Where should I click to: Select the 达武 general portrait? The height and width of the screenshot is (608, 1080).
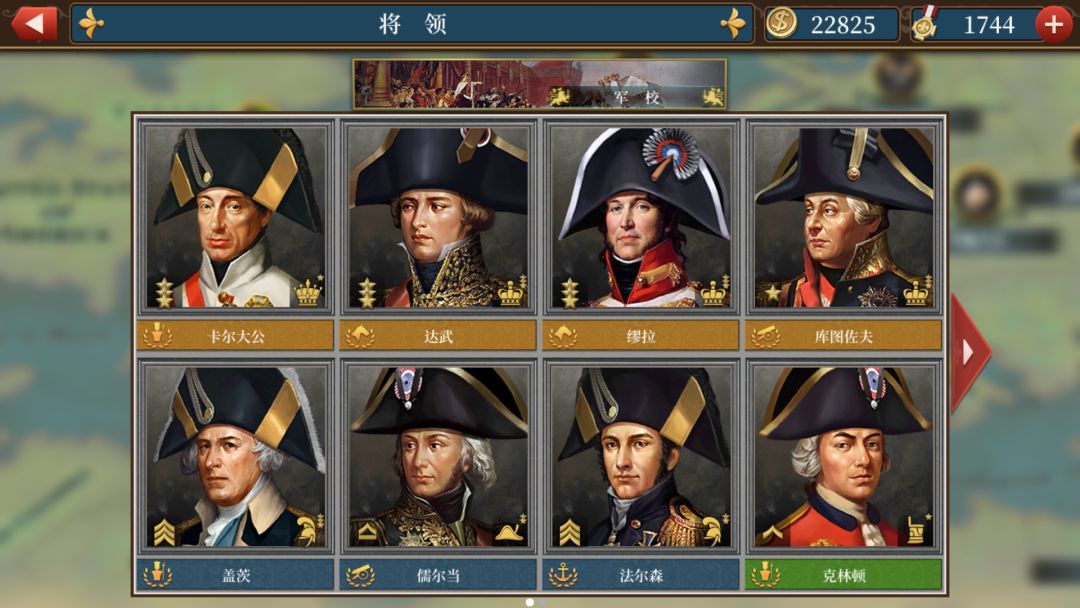(x=438, y=216)
